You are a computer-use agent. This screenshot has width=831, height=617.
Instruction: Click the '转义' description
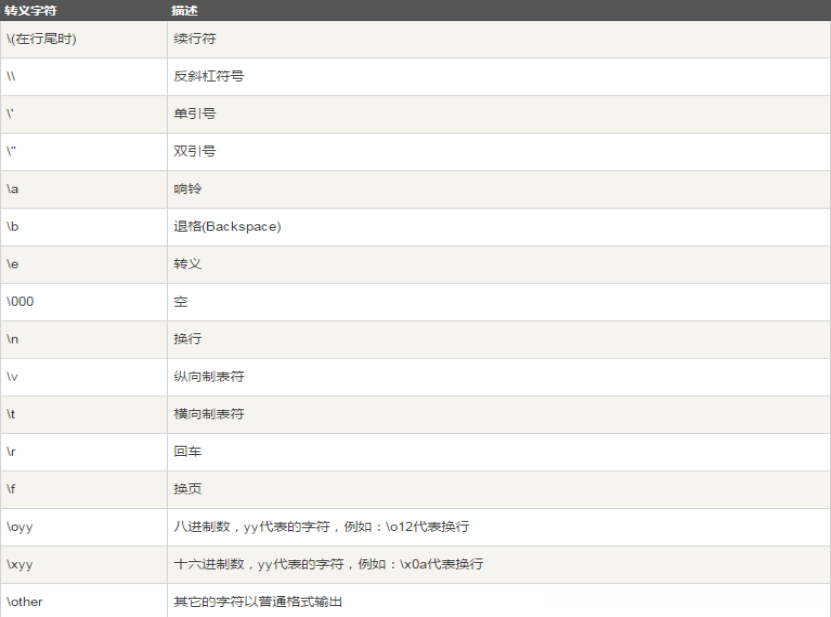(x=188, y=264)
